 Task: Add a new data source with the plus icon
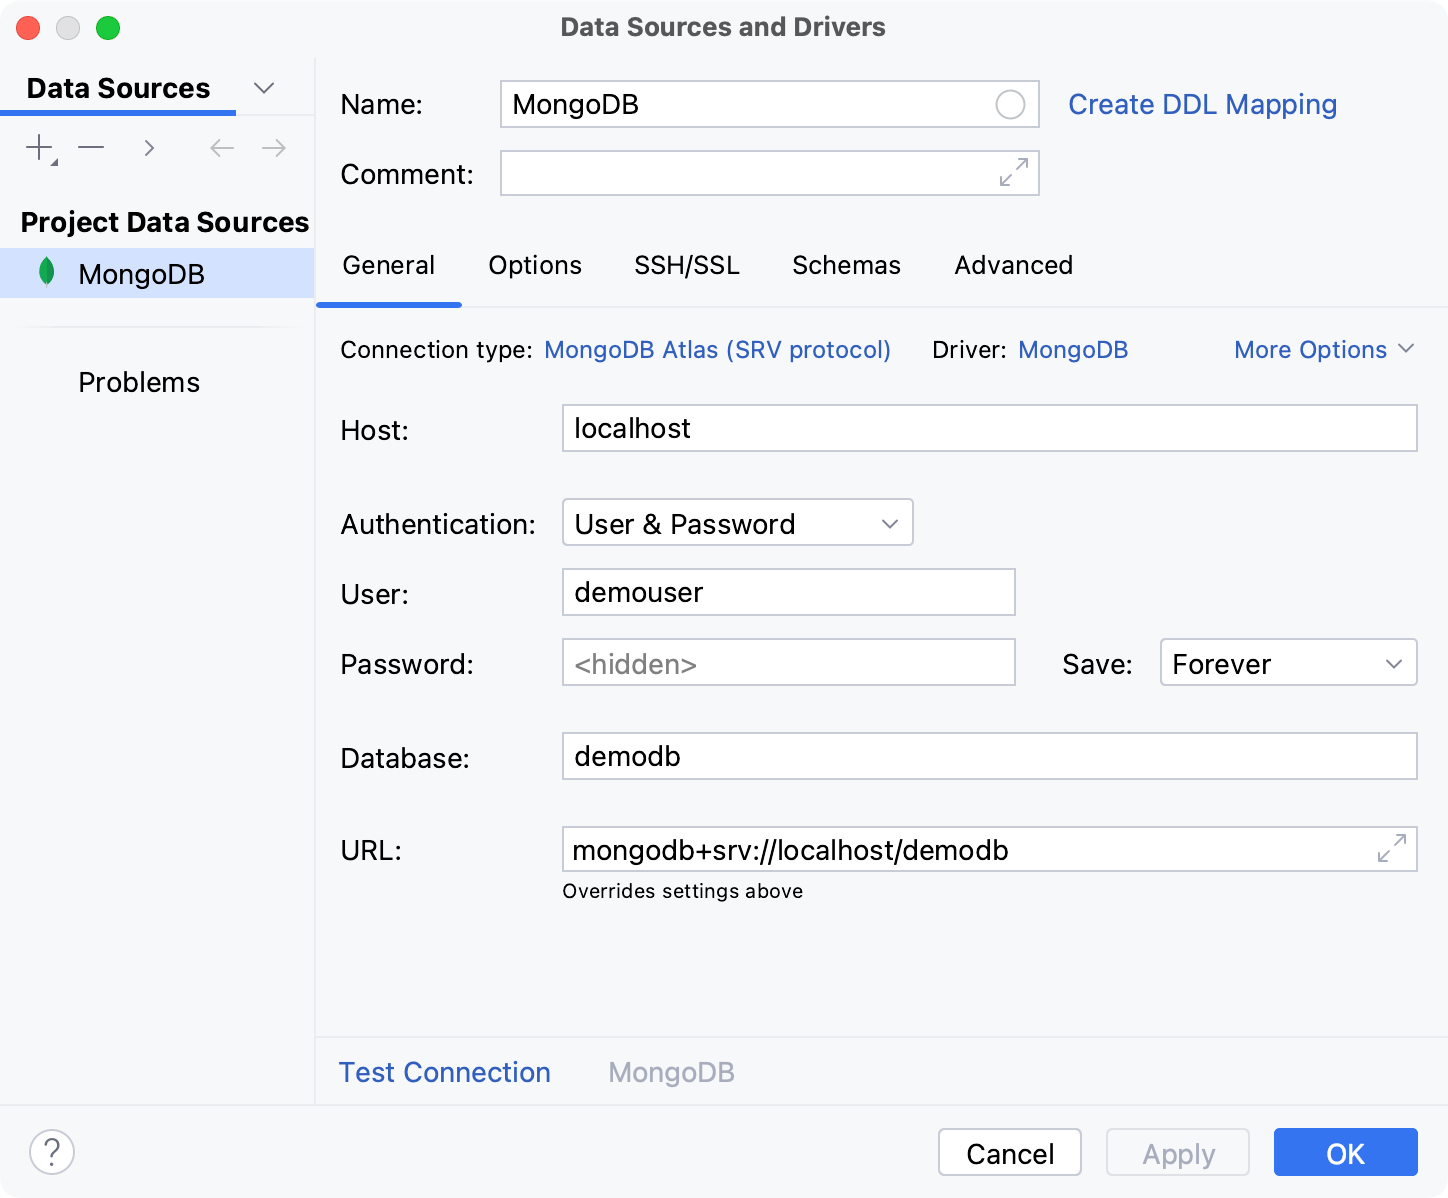(37, 147)
